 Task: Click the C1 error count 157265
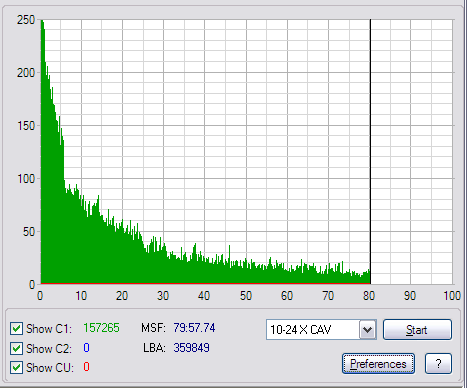[101, 328]
